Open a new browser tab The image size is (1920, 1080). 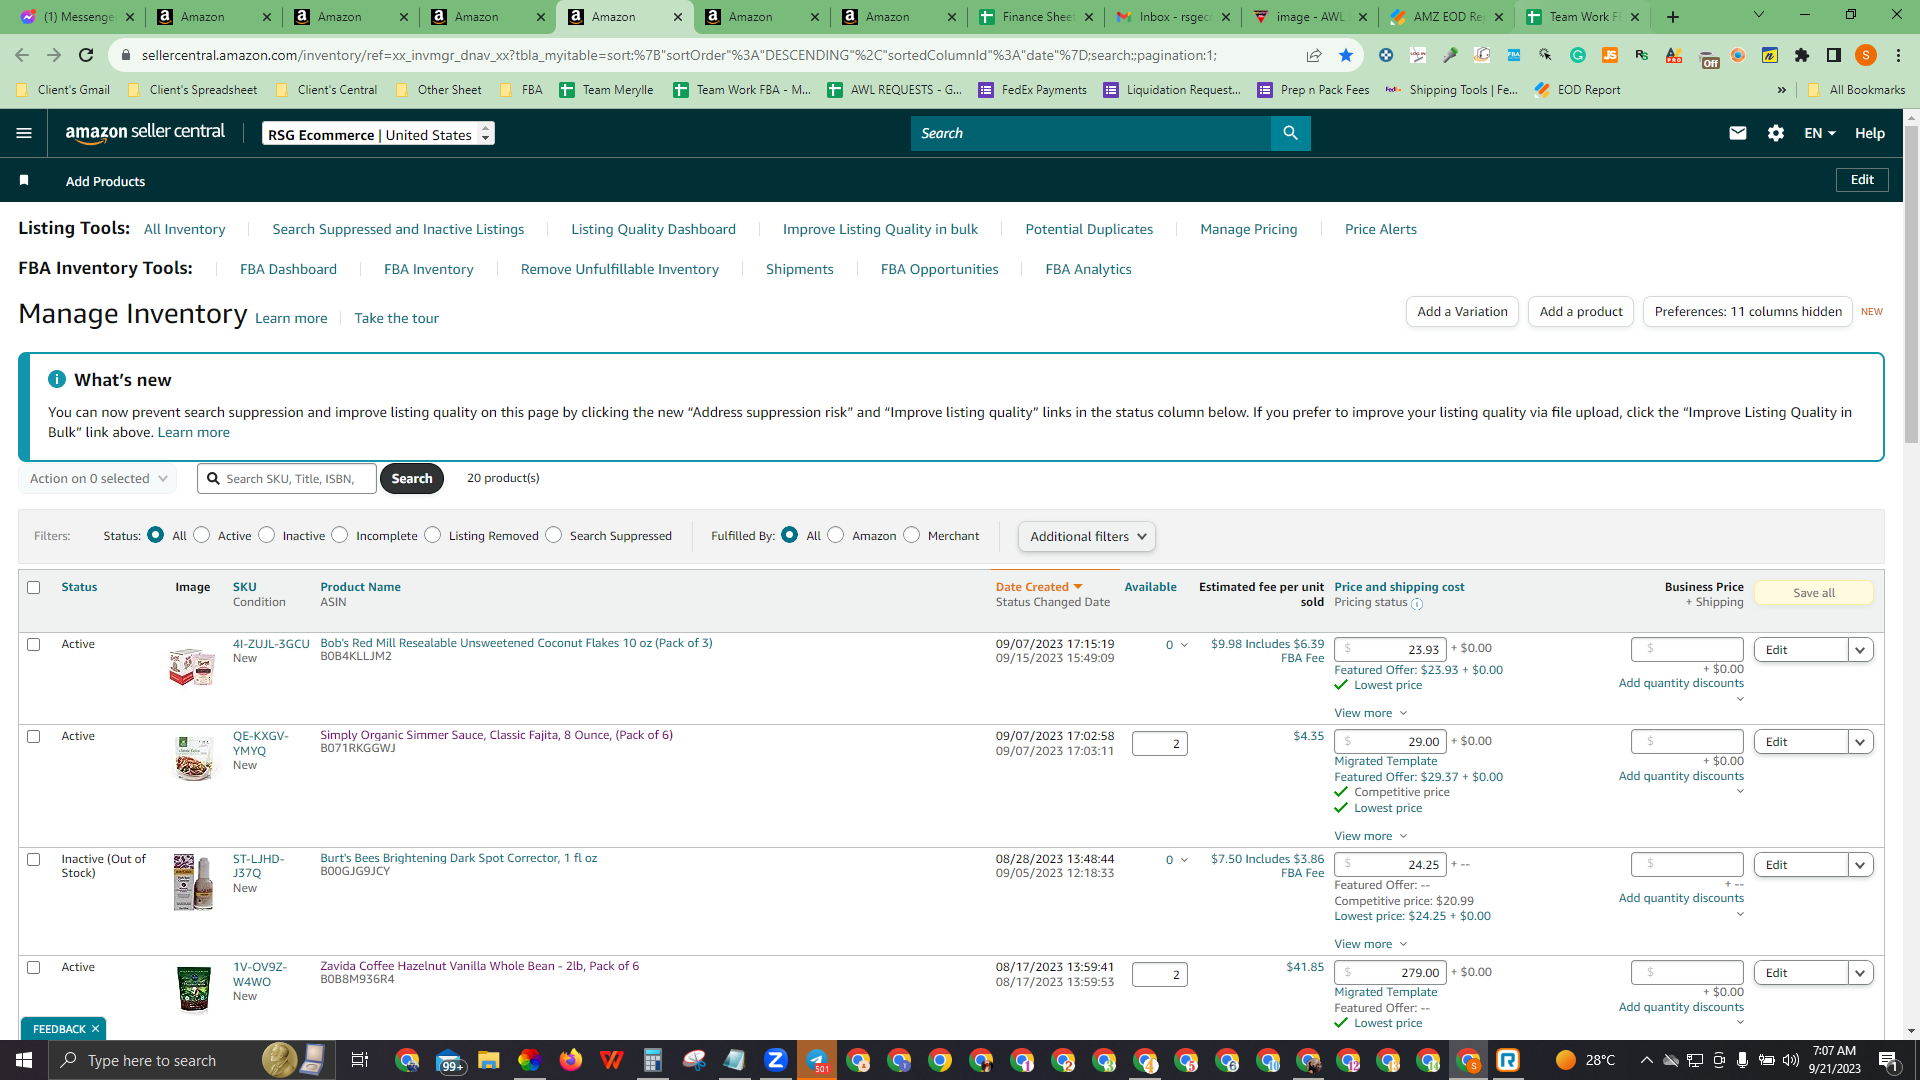point(1673,17)
